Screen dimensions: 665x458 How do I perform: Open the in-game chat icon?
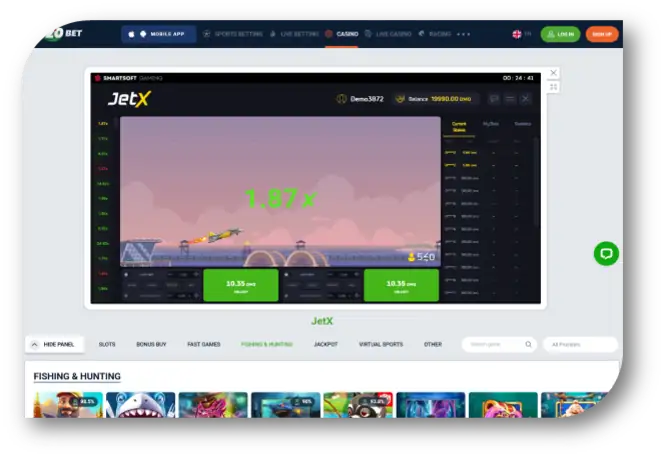494,99
